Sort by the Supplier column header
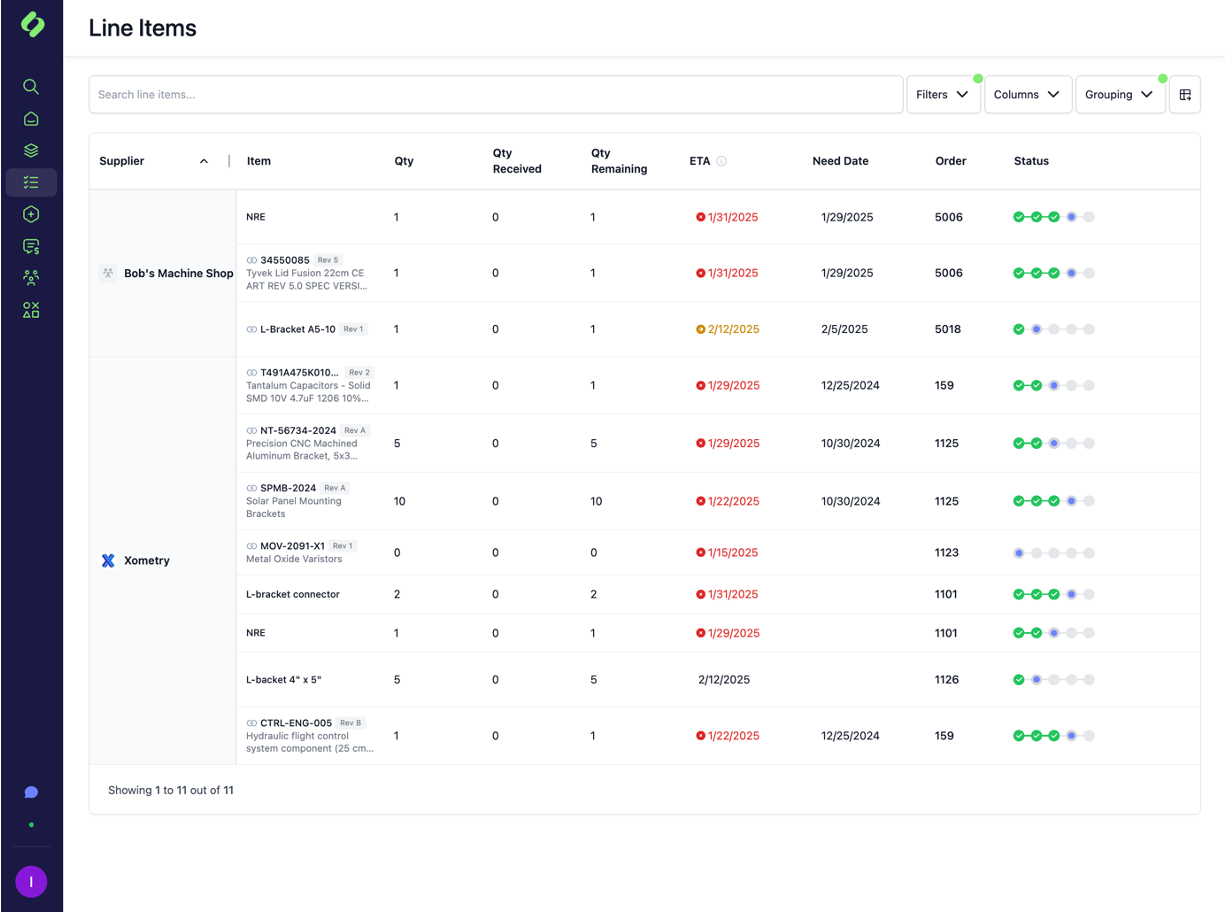The image size is (1226, 912). (122, 161)
